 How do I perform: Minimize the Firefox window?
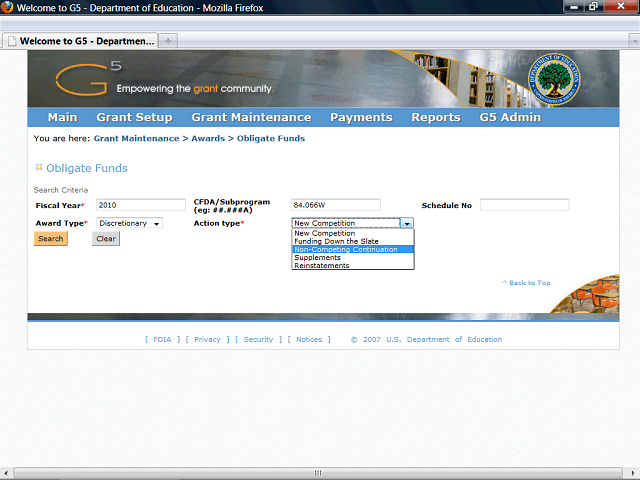click(x=573, y=6)
